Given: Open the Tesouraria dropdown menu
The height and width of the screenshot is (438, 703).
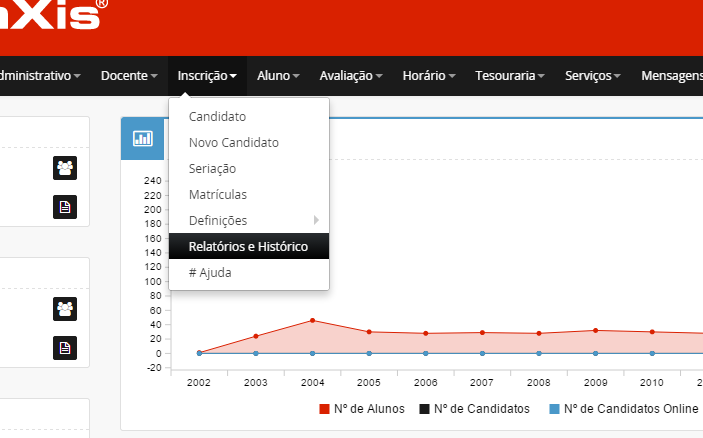Looking at the screenshot, I should click(509, 75).
